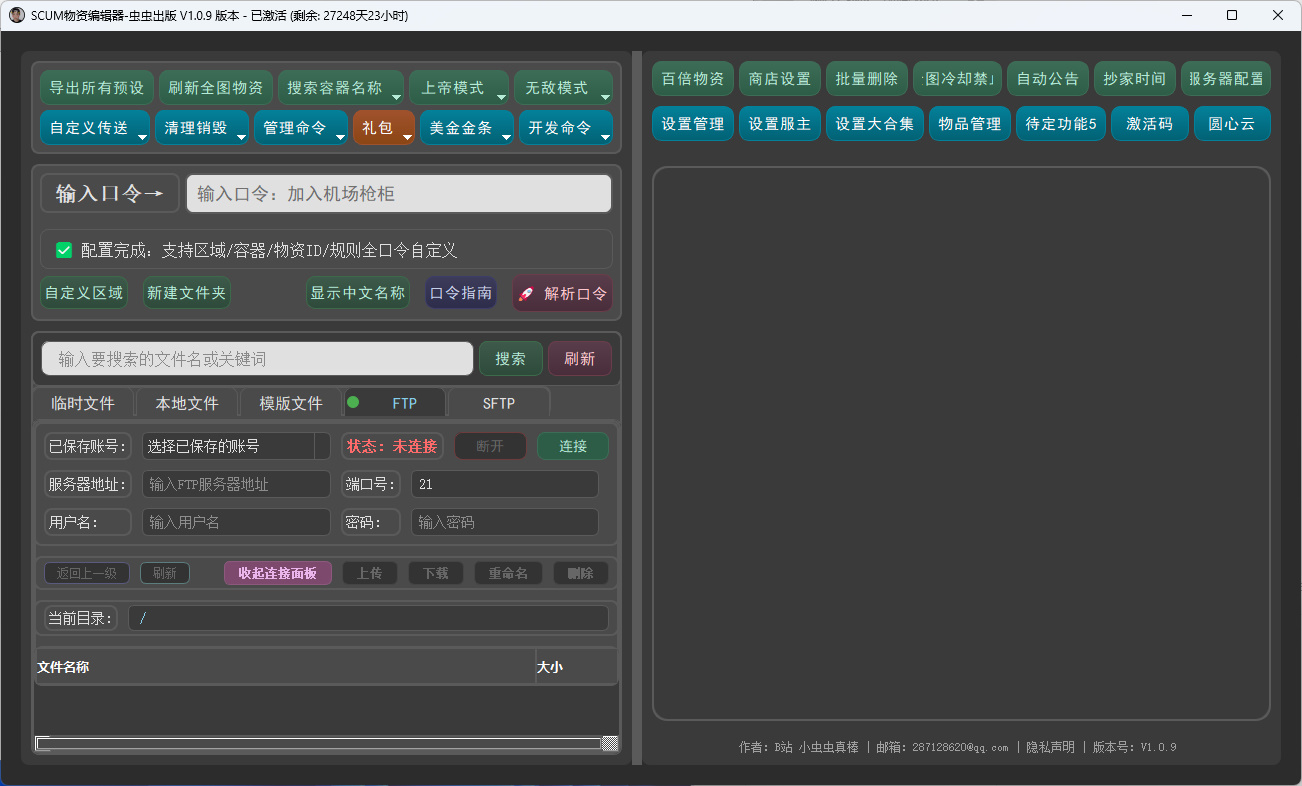The width and height of the screenshot is (1302, 786).
Task: Click the 下载 download button
Action: click(436, 573)
